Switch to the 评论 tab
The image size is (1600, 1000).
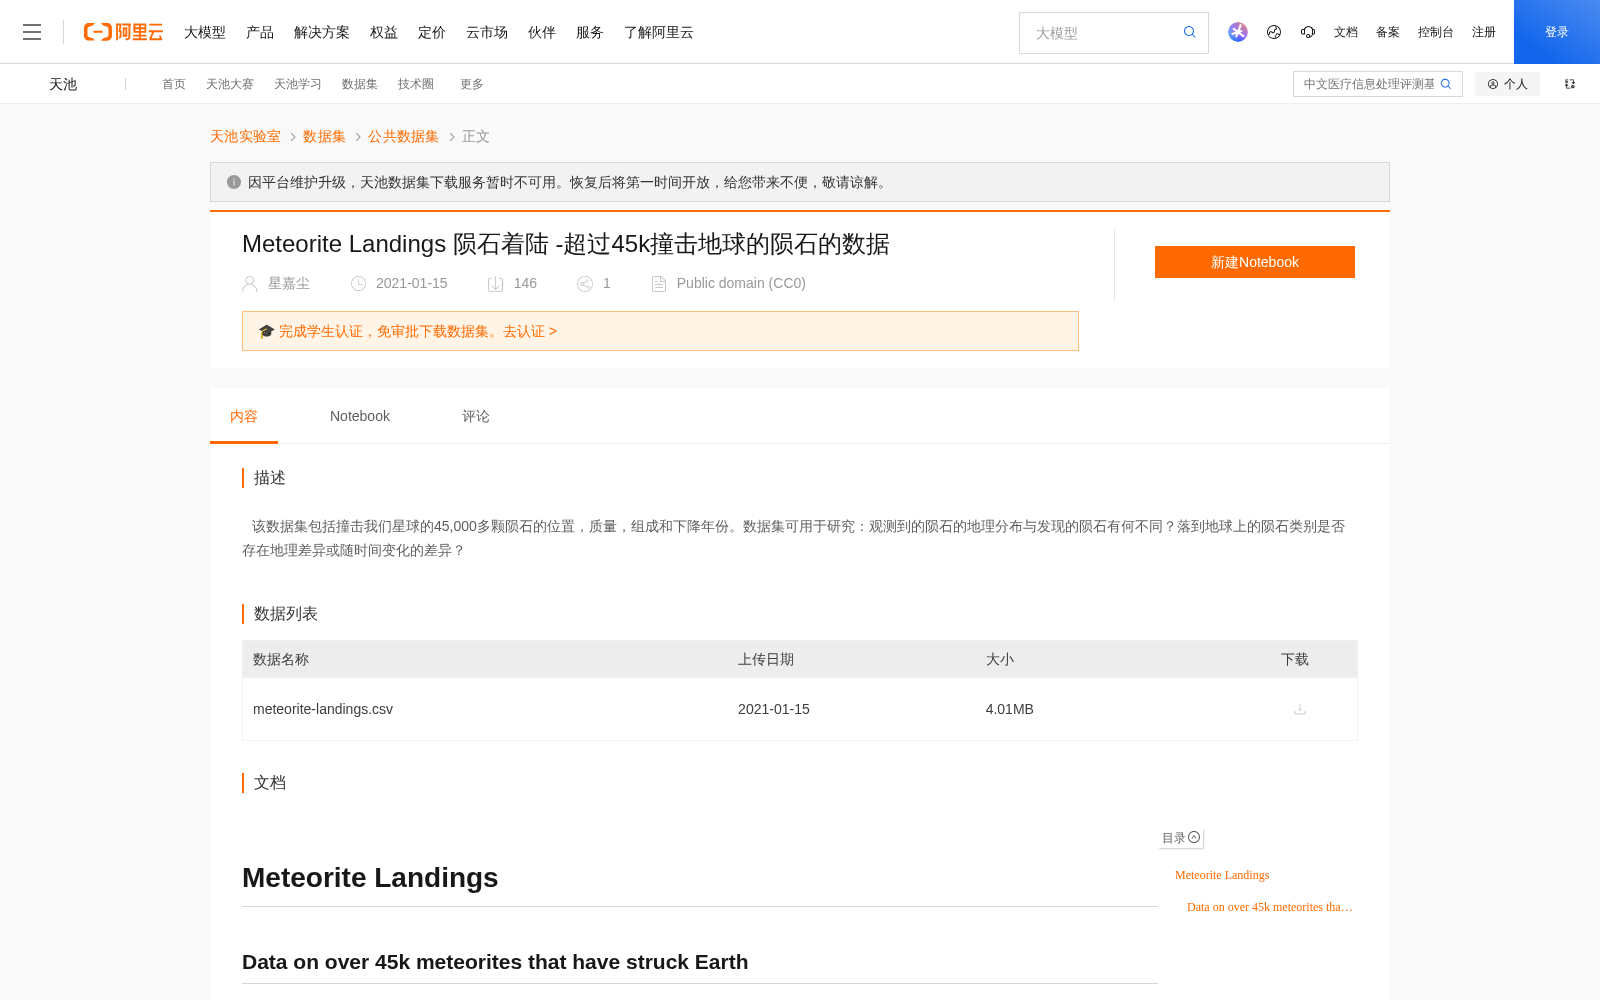476,416
